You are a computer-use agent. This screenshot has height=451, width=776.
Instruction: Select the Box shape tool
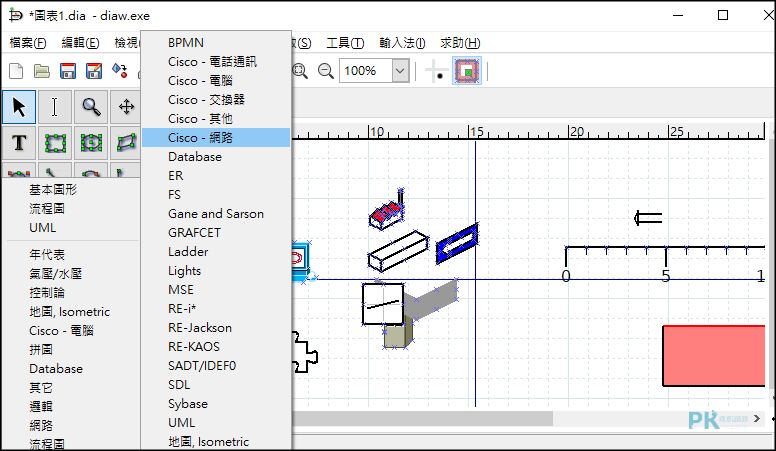click(x=55, y=143)
